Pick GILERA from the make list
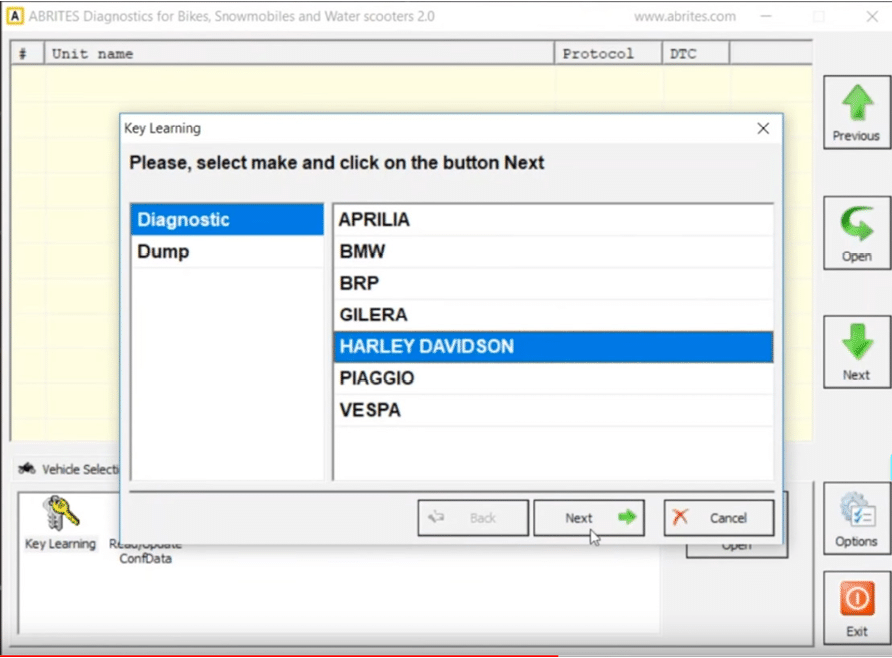892x658 pixels. click(552, 315)
